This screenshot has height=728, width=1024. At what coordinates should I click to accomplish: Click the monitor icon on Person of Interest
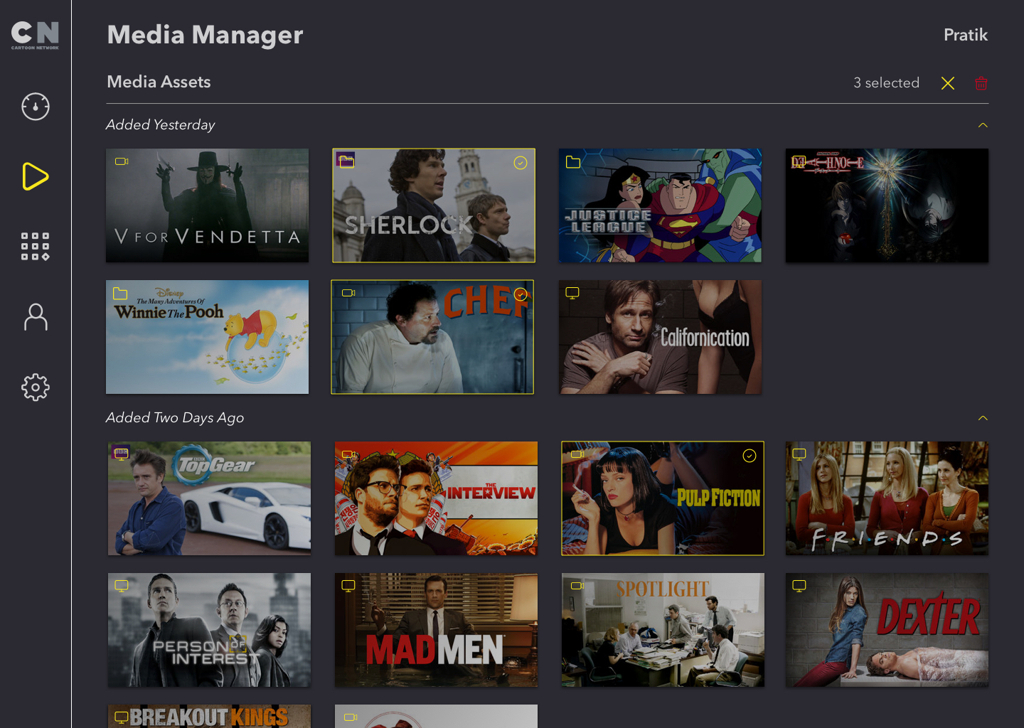pyautogui.click(x=122, y=586)
